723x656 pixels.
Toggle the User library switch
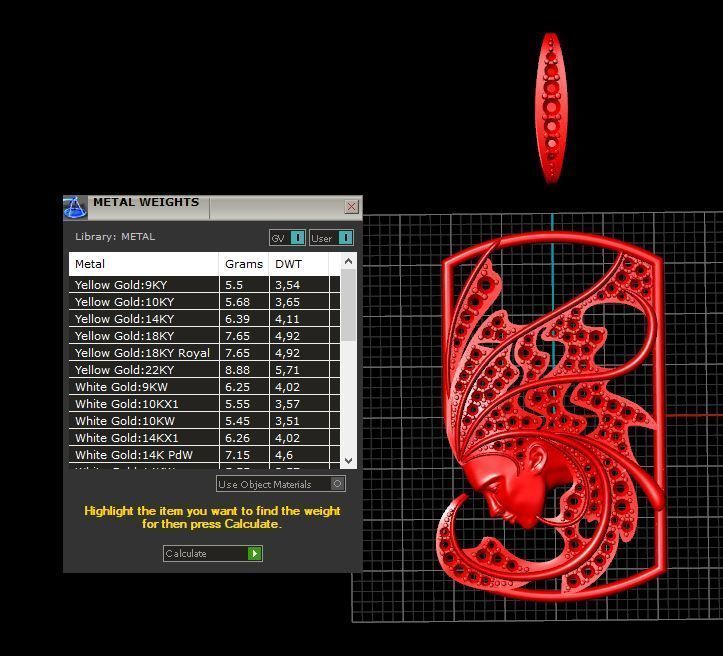[331, 238]
